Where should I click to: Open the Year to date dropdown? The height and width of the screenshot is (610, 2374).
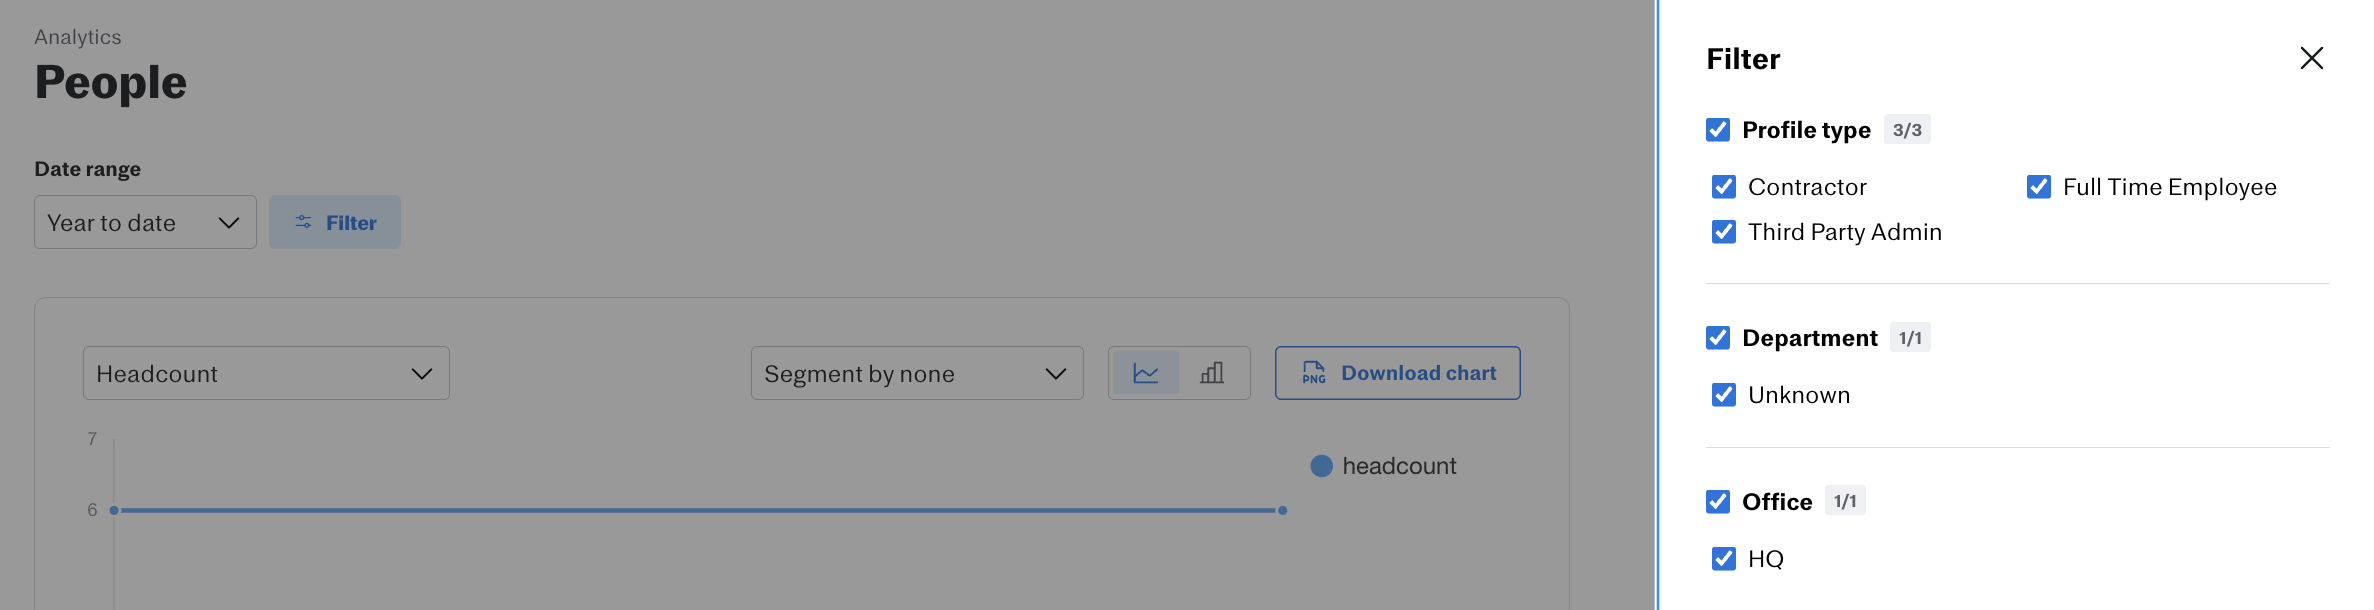click(145, 222)
